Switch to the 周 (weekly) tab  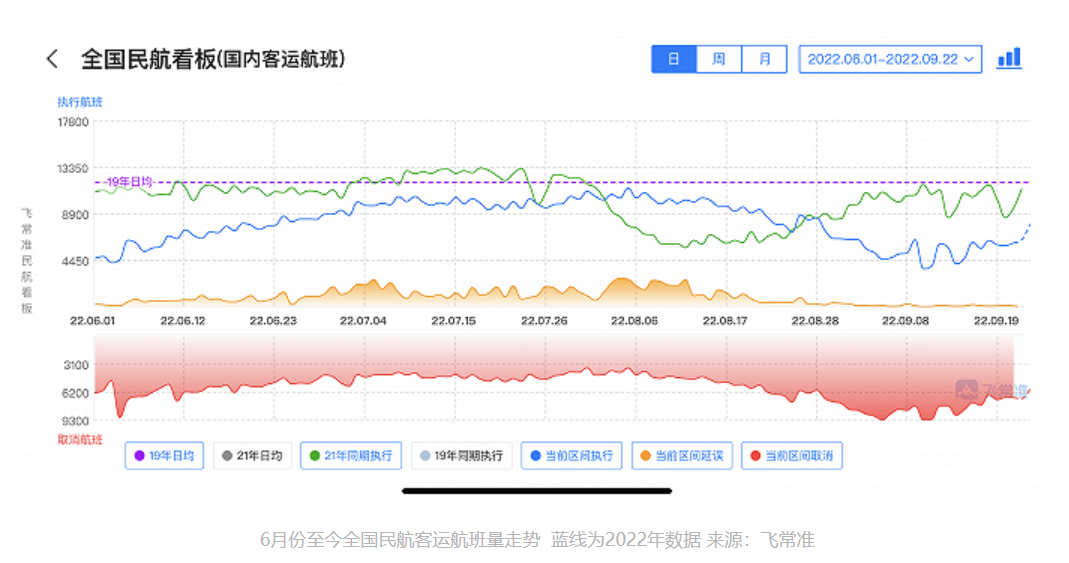click(x=719, y=59)
